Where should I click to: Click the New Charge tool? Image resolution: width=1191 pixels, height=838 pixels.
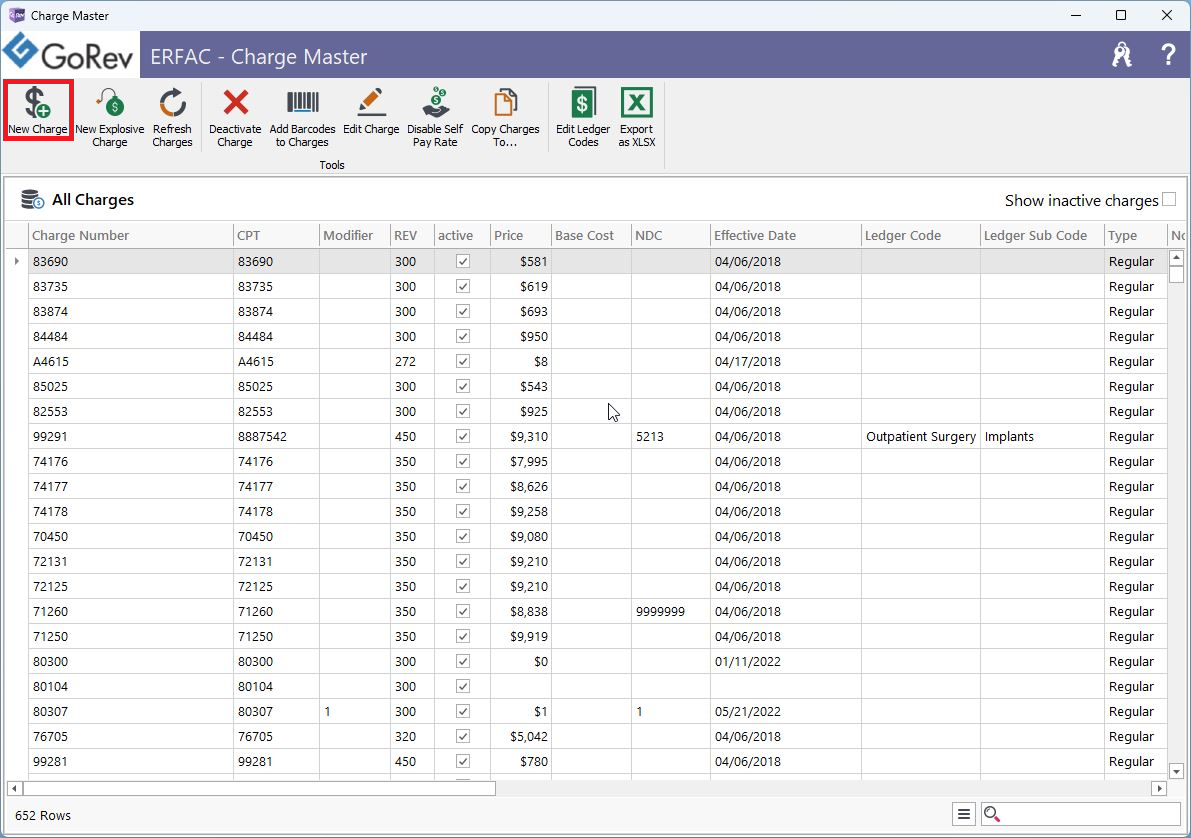point(38,111)
